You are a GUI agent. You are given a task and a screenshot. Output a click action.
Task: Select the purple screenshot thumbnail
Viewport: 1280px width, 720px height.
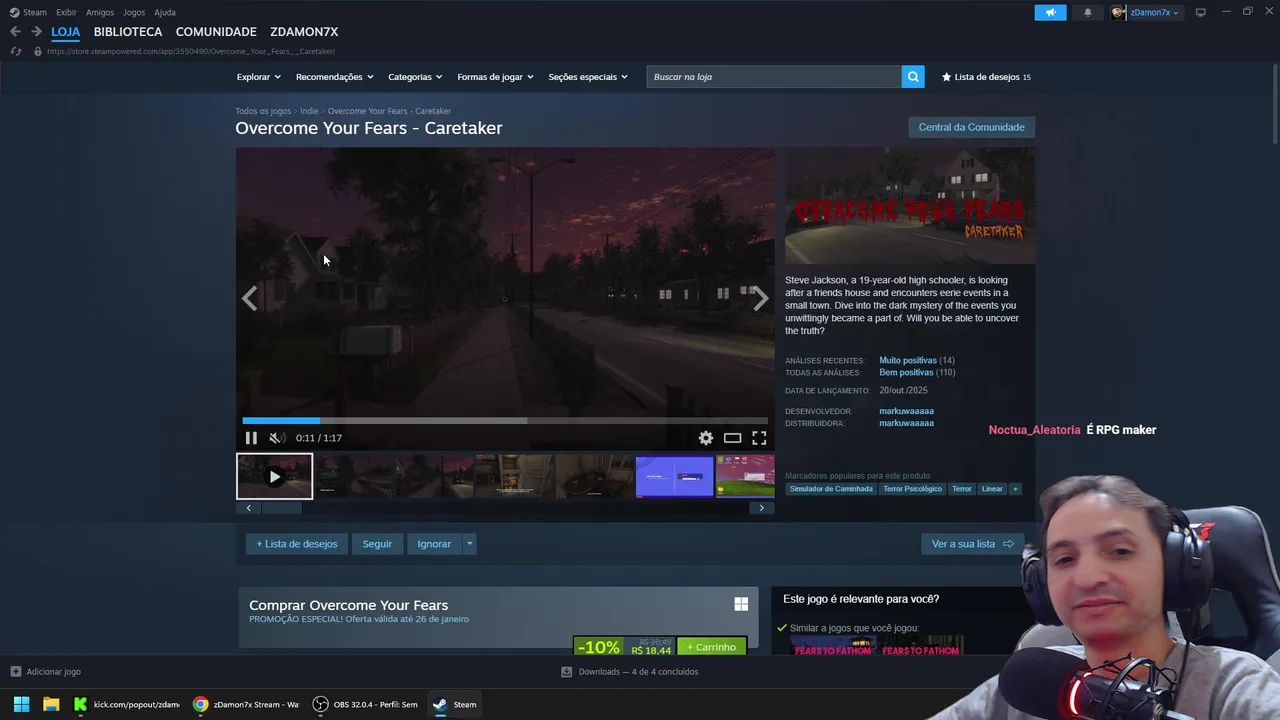[675, 476]
